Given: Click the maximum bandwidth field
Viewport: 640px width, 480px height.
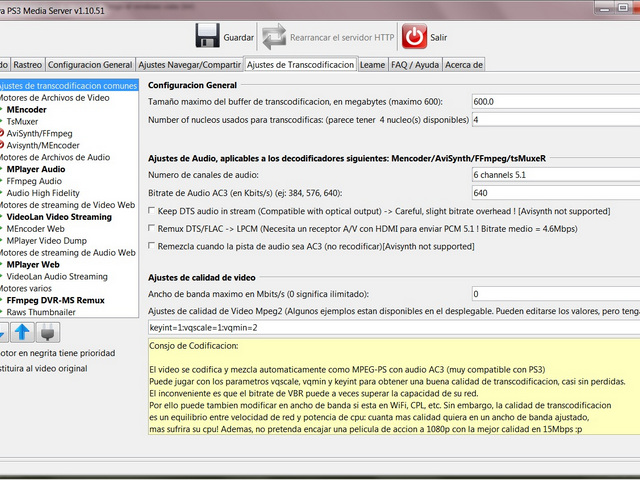Looking at the screenshot, I should click(x=556, y=294).
